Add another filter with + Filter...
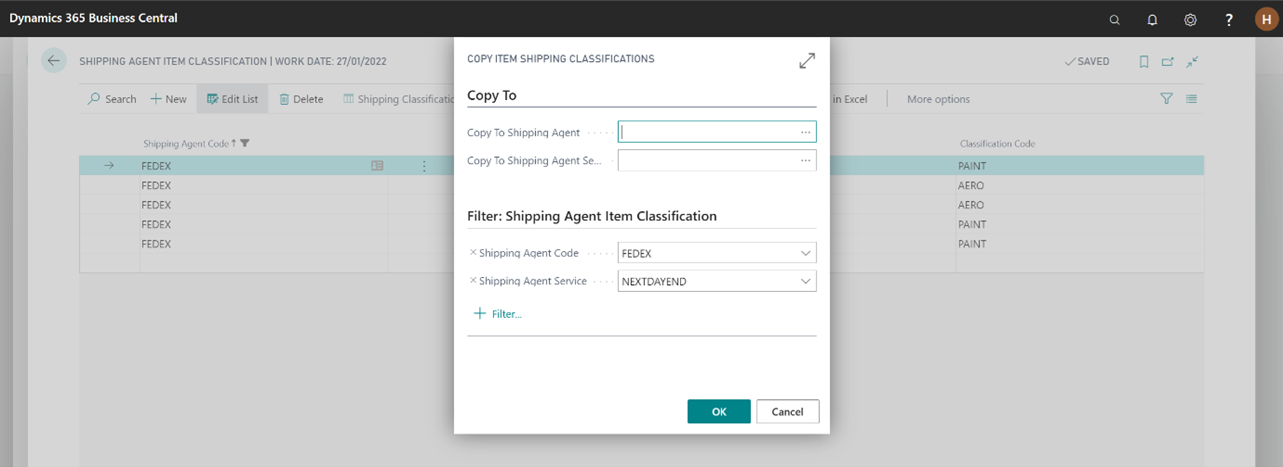1283x467 pixels. click(x=497, y=314)
